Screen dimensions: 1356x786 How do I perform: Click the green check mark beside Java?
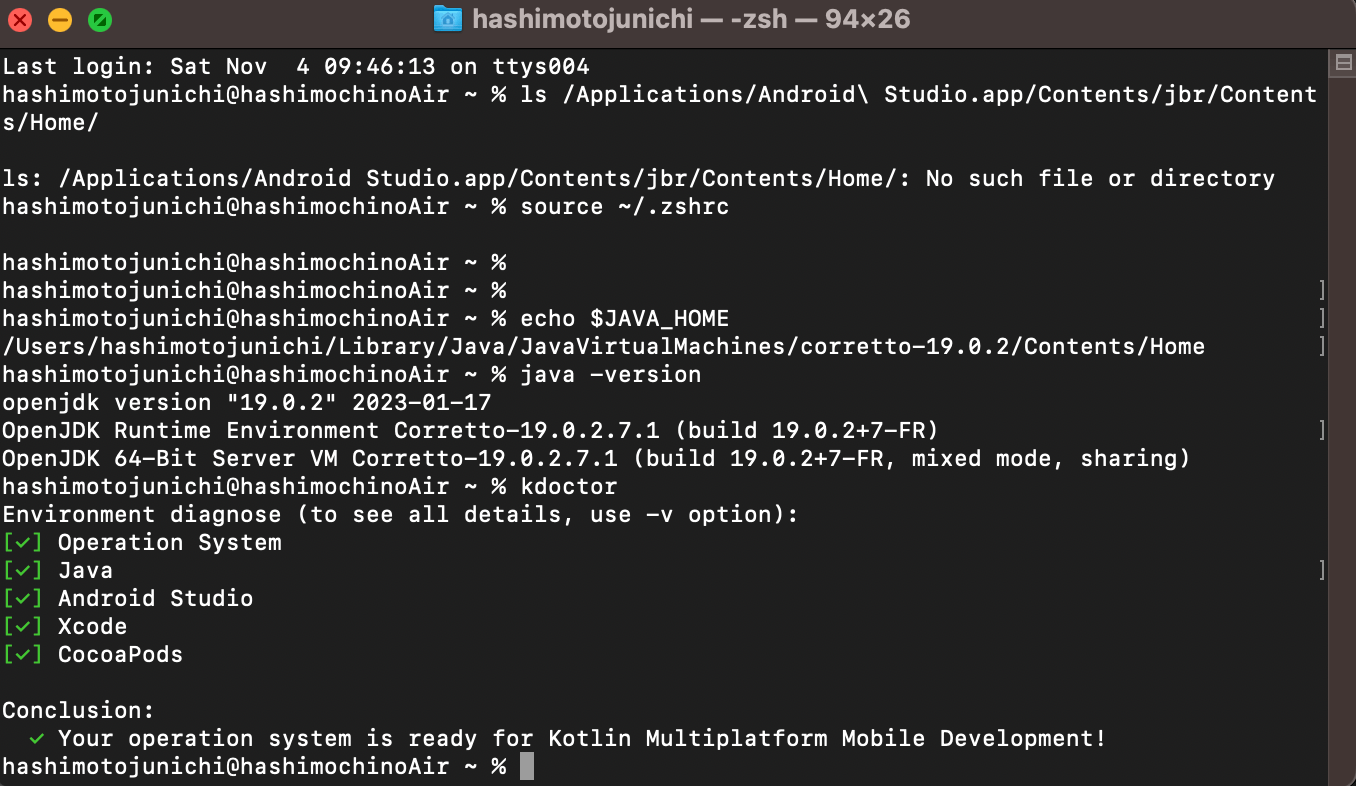click(23, 571)
